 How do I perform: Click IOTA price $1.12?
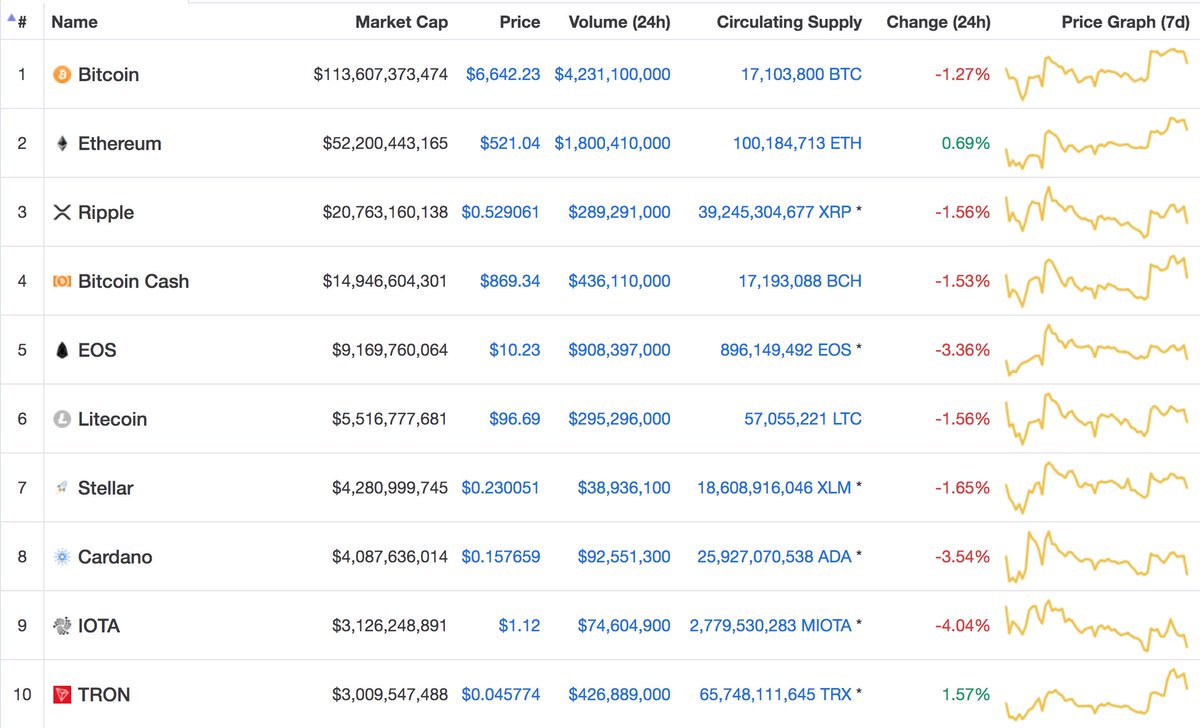point(520,627)
